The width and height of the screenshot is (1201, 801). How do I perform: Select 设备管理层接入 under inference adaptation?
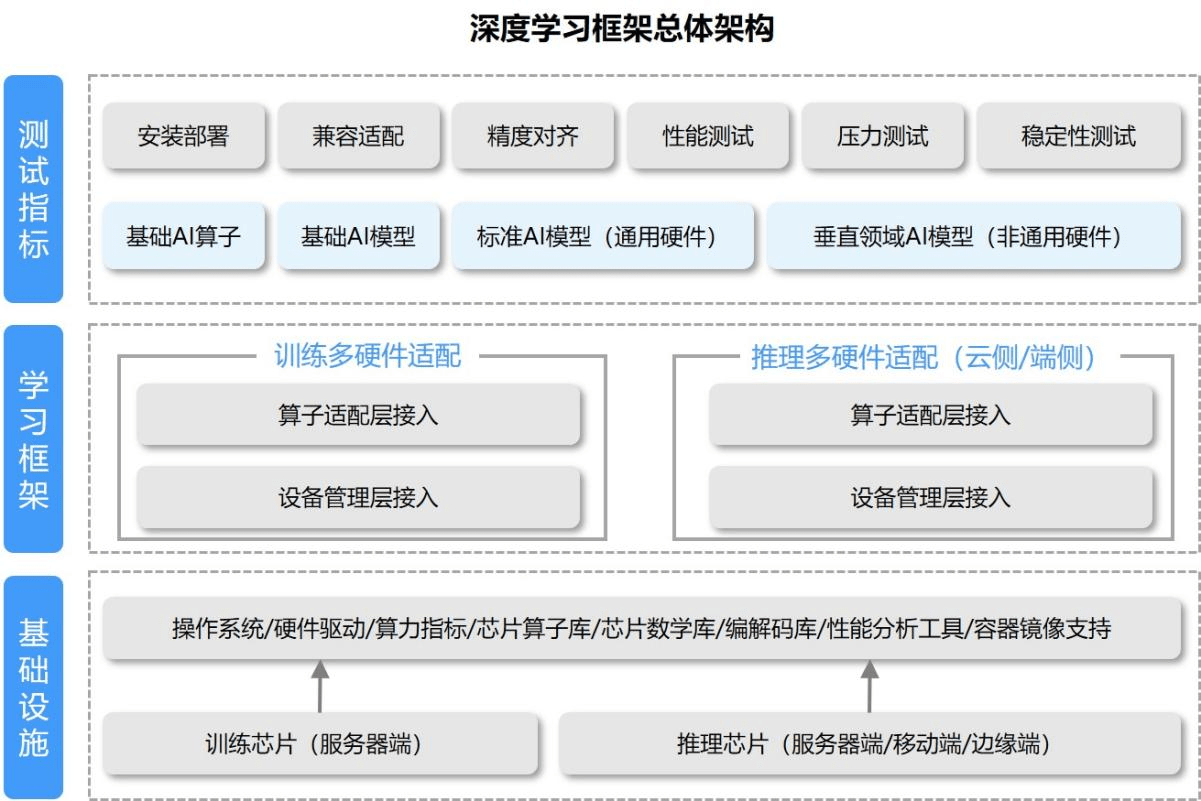click(930, 497)
